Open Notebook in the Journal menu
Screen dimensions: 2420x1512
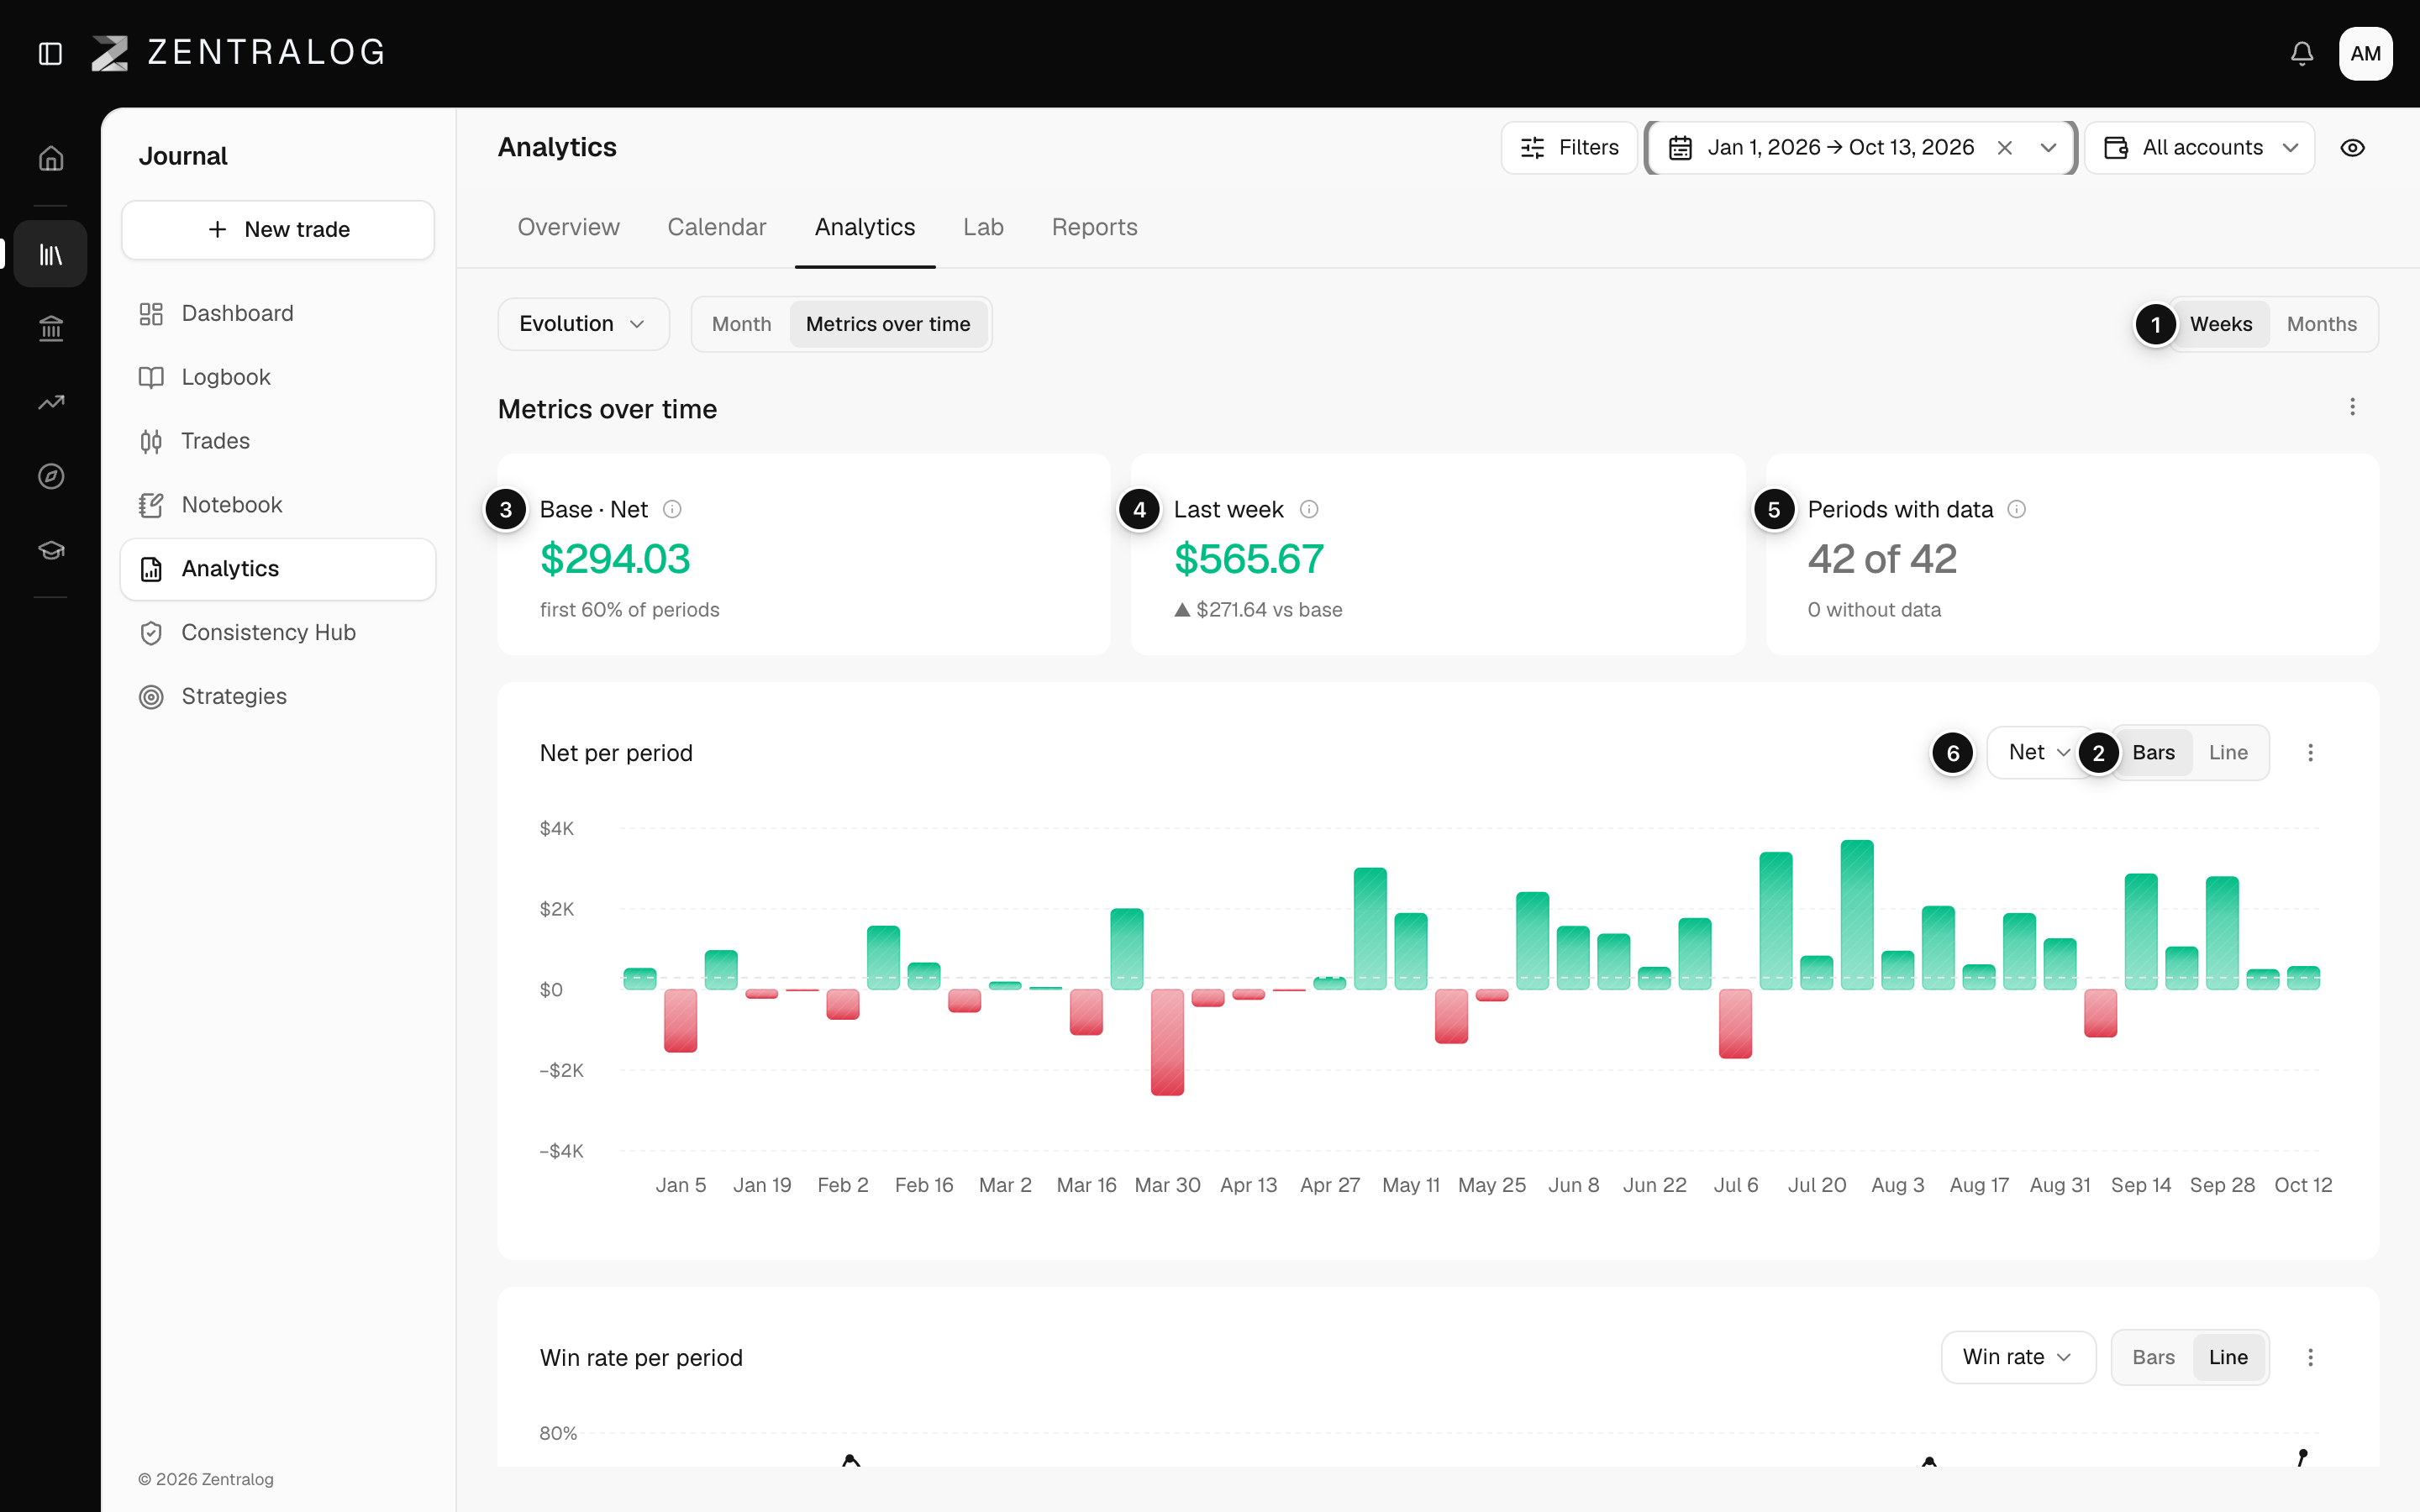tap(278, 505)
